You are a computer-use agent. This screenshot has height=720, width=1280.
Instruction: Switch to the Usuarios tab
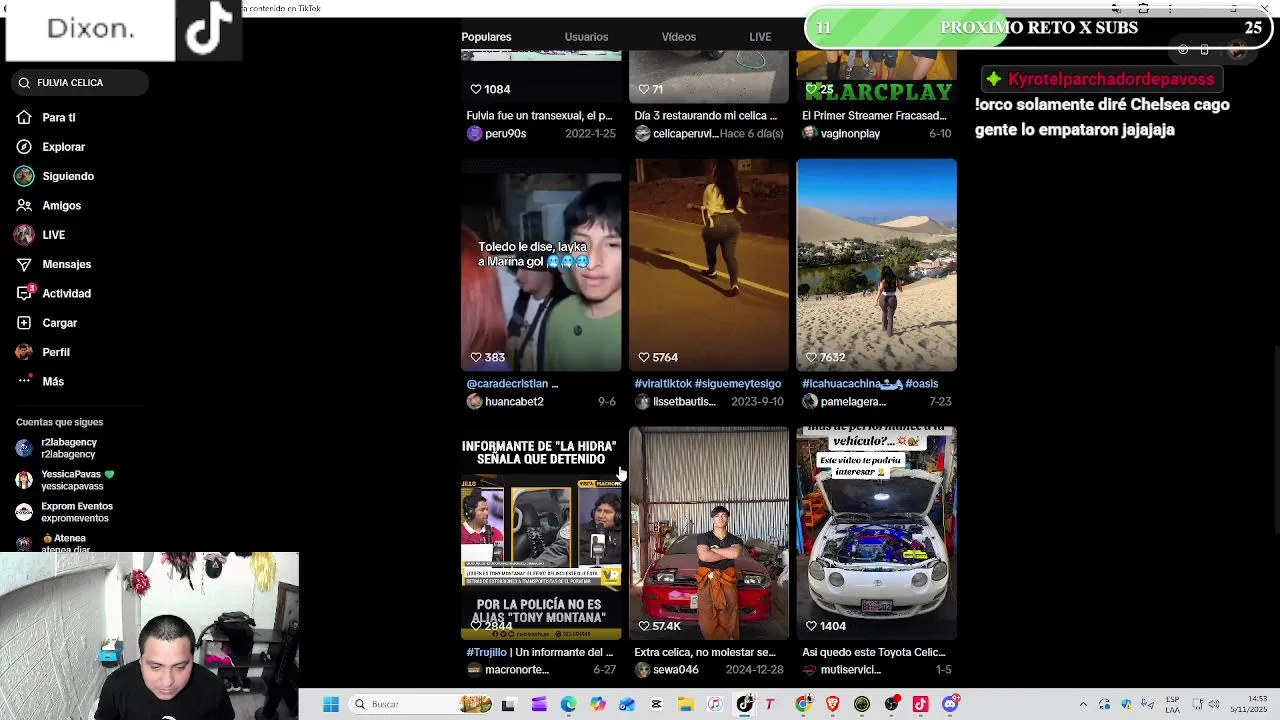[586, 37]
